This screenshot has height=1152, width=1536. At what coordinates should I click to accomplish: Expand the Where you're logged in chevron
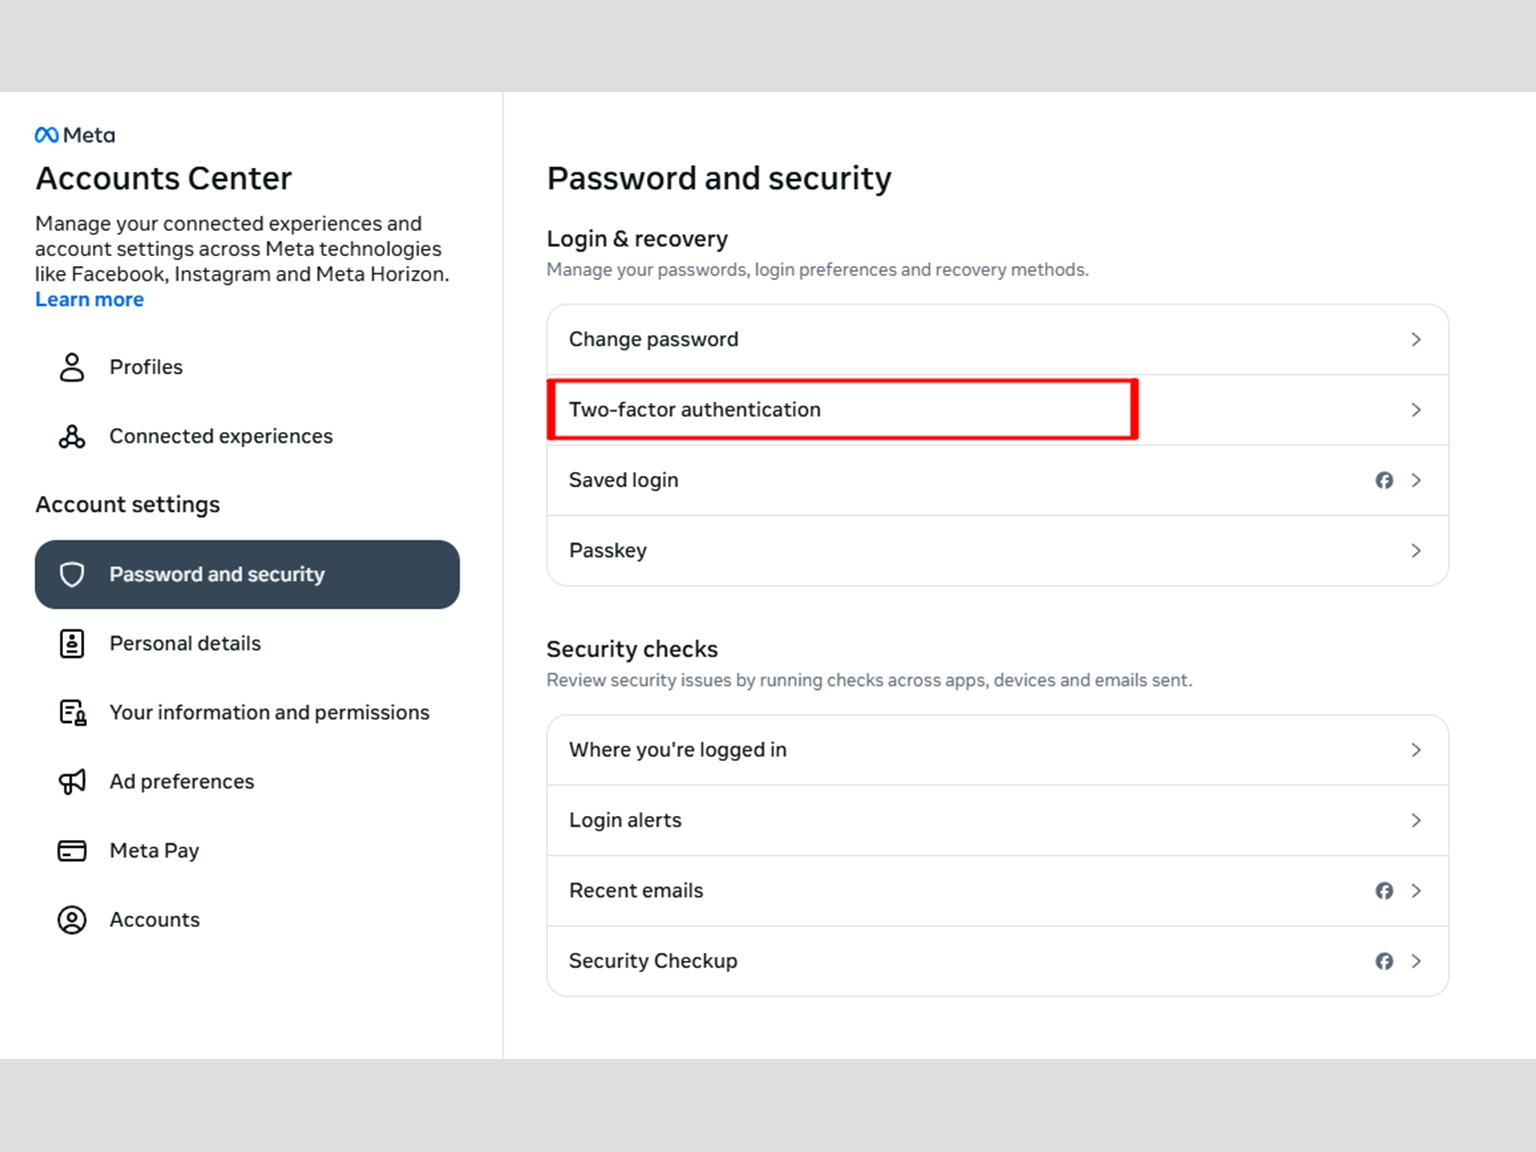tap(1416, 749)
